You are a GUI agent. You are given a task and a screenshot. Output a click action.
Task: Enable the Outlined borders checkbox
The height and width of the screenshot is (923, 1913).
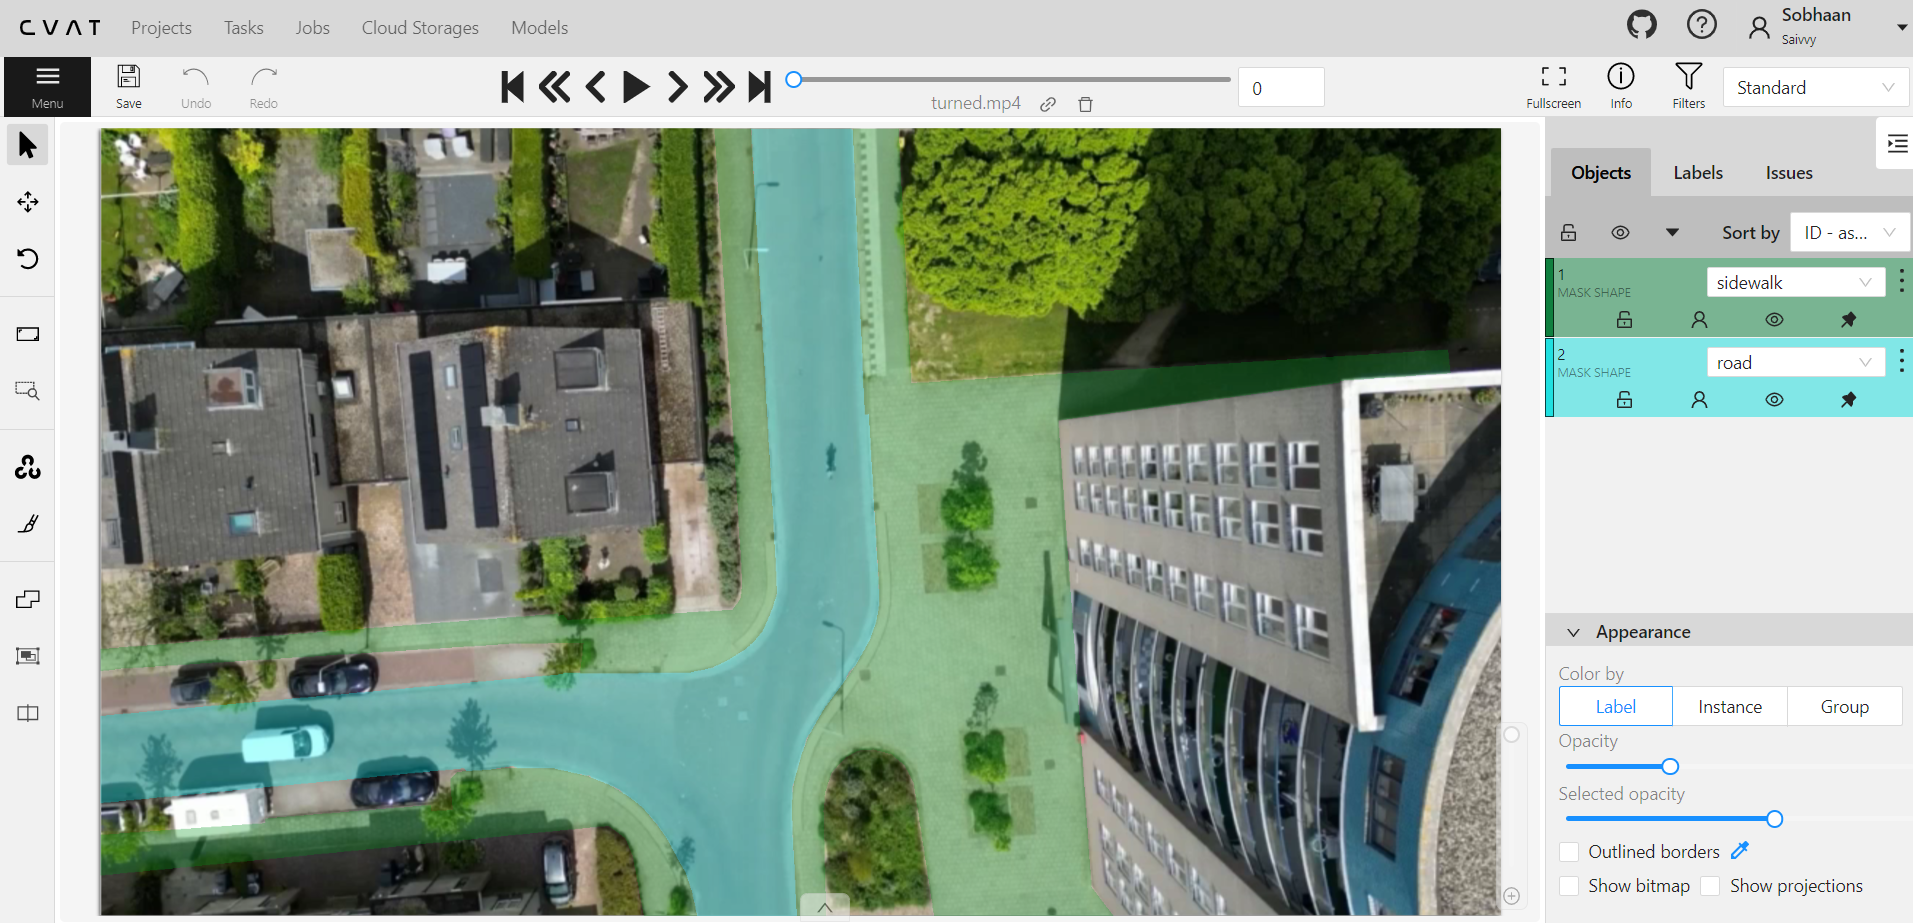1569,852
